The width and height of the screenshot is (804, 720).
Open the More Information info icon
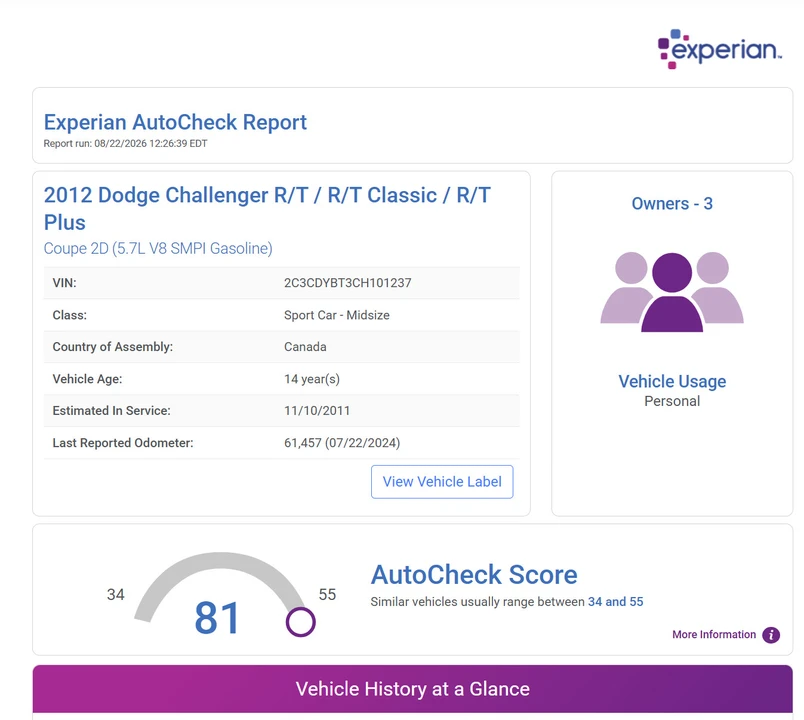click(x=771, y=635)
